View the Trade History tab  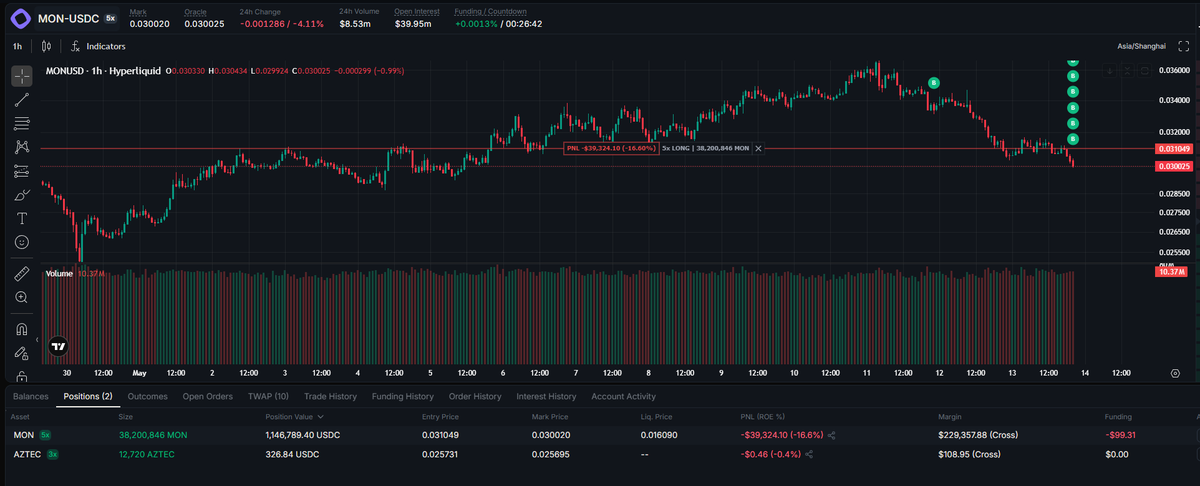coord(330,397)
